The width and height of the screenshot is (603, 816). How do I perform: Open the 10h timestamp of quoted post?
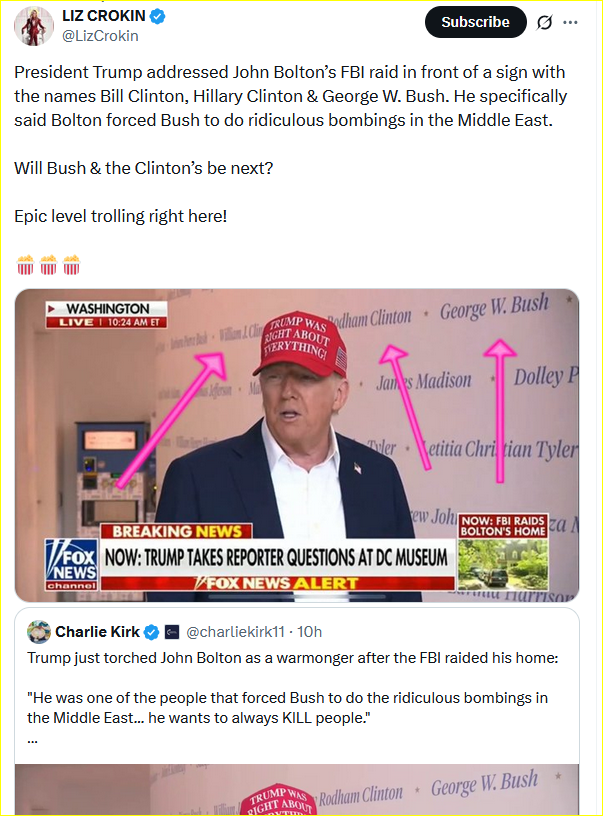(310, 632)
